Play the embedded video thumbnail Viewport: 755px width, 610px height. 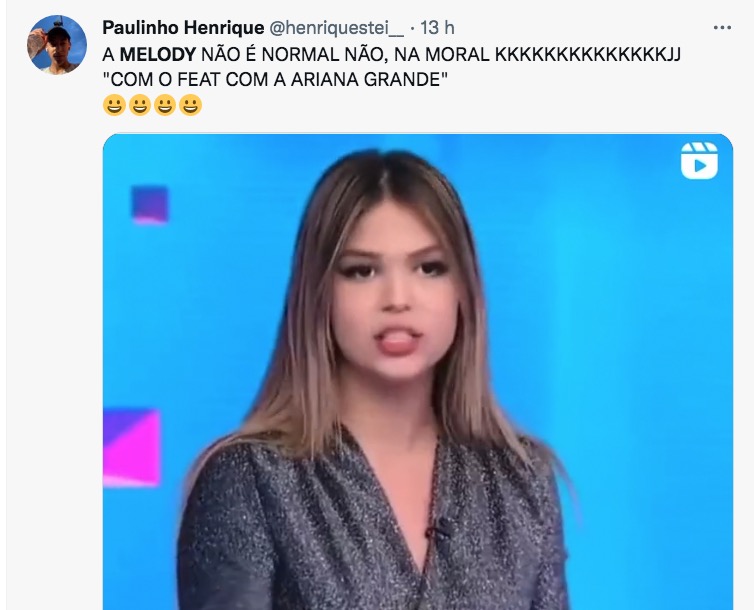(417, 372)
